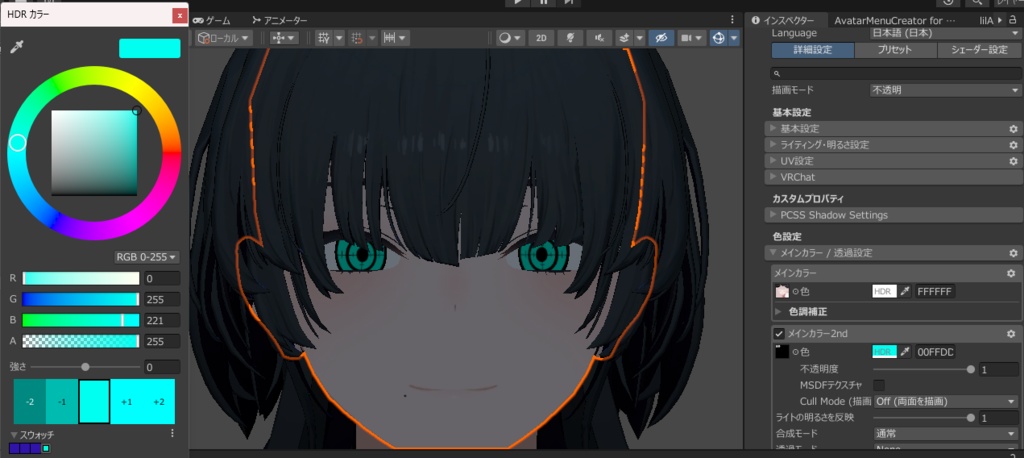Toggle grid visibility icon

coord(324,38)
